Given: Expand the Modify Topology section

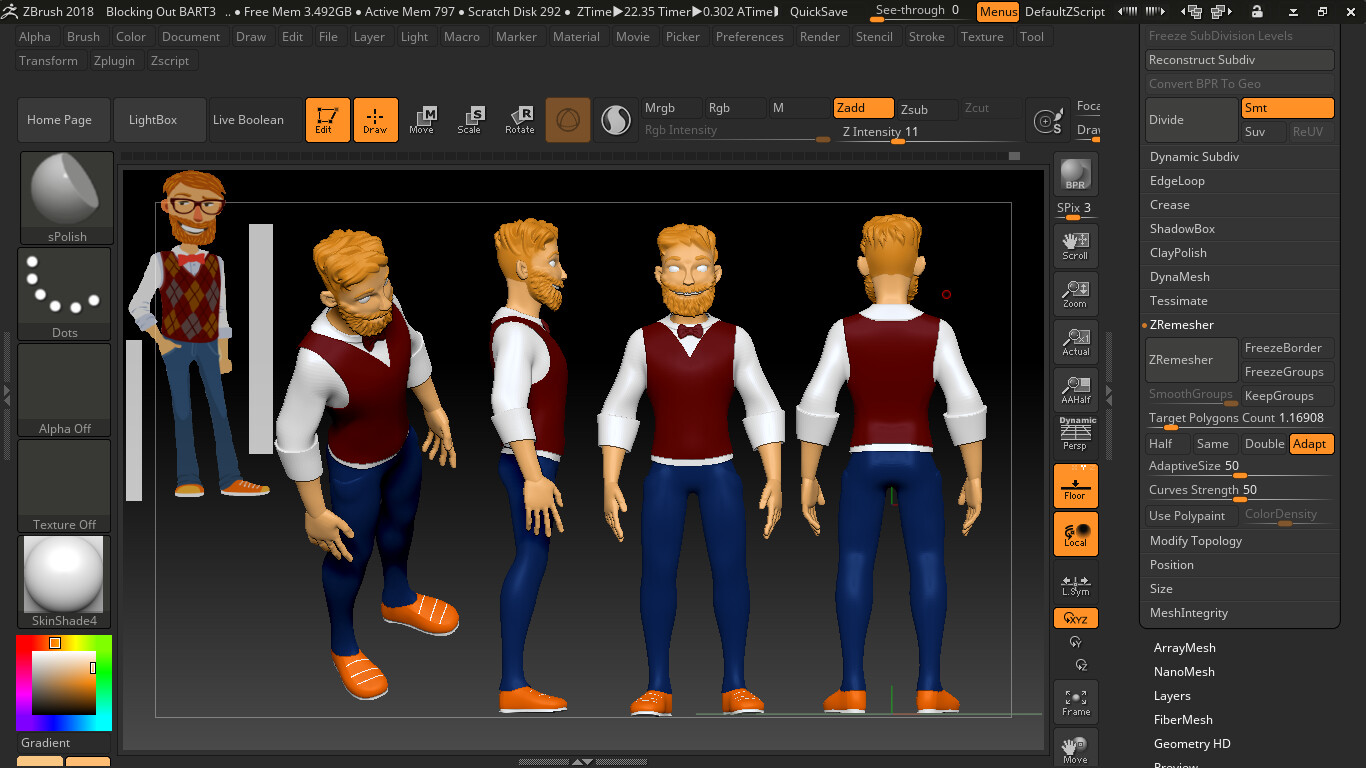Looking at the screenshot, I should click(x=1195, y=541).
